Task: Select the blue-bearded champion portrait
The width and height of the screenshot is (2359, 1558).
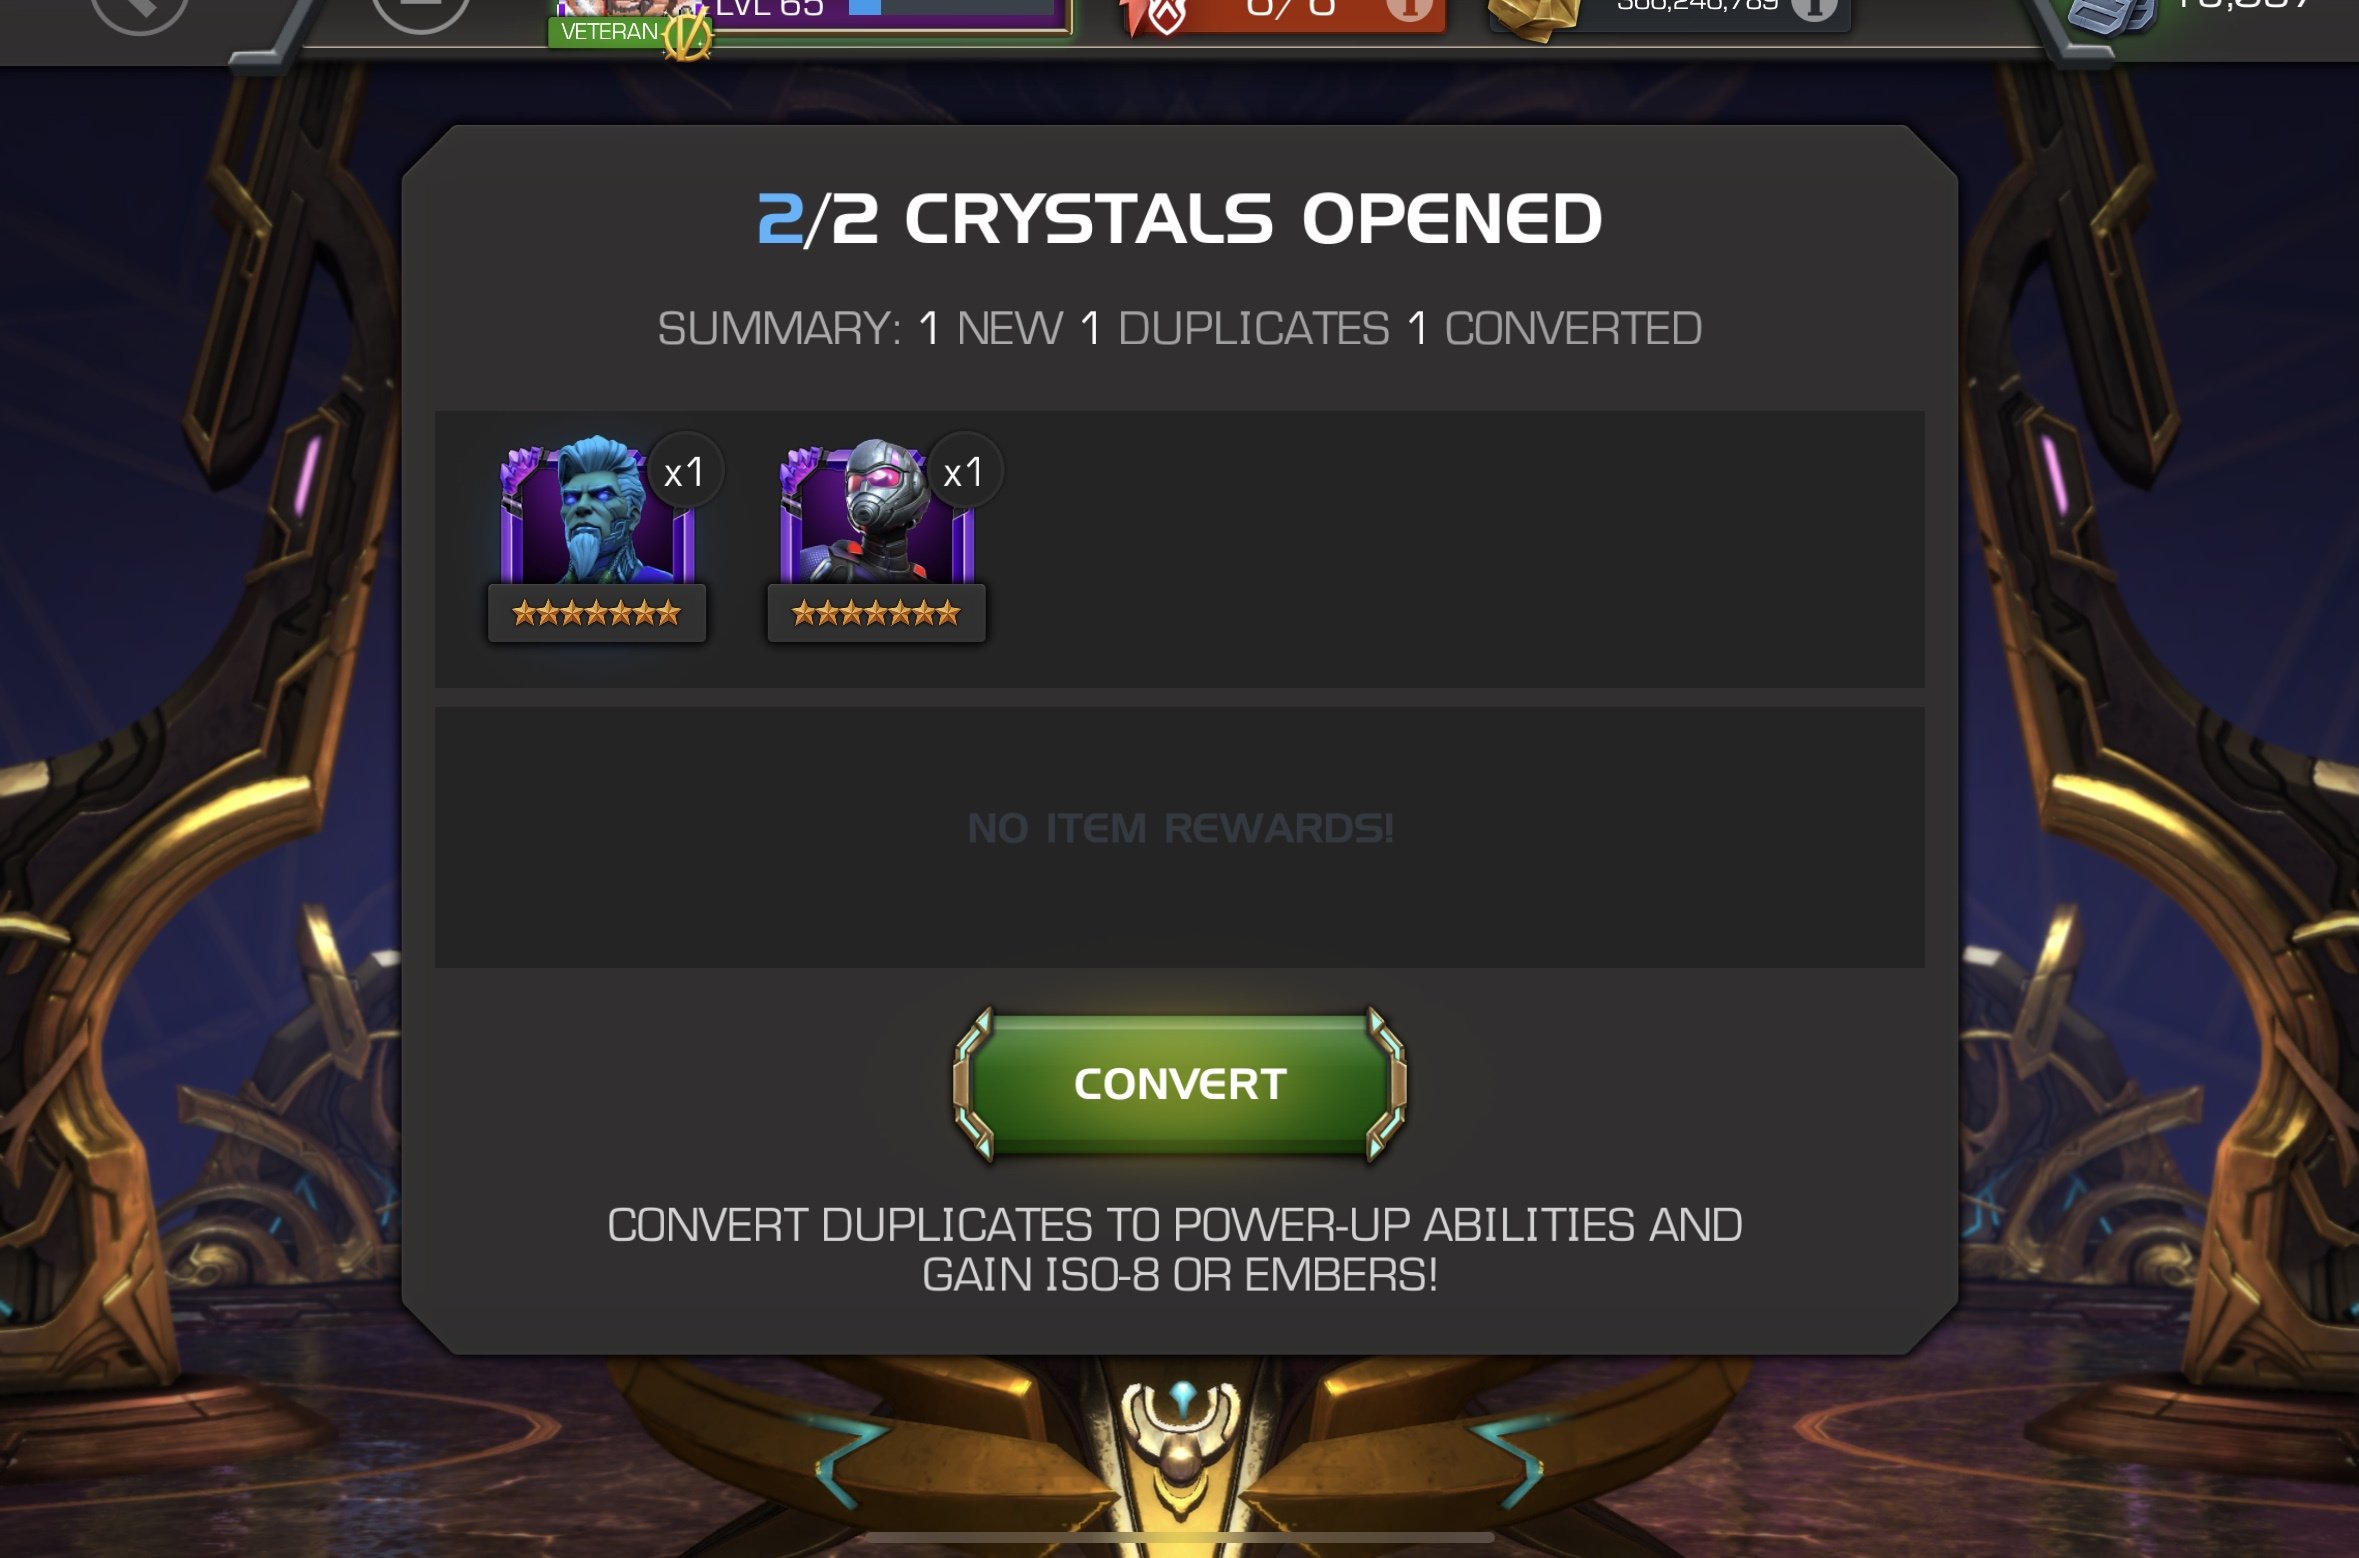Action: [597, 512]
